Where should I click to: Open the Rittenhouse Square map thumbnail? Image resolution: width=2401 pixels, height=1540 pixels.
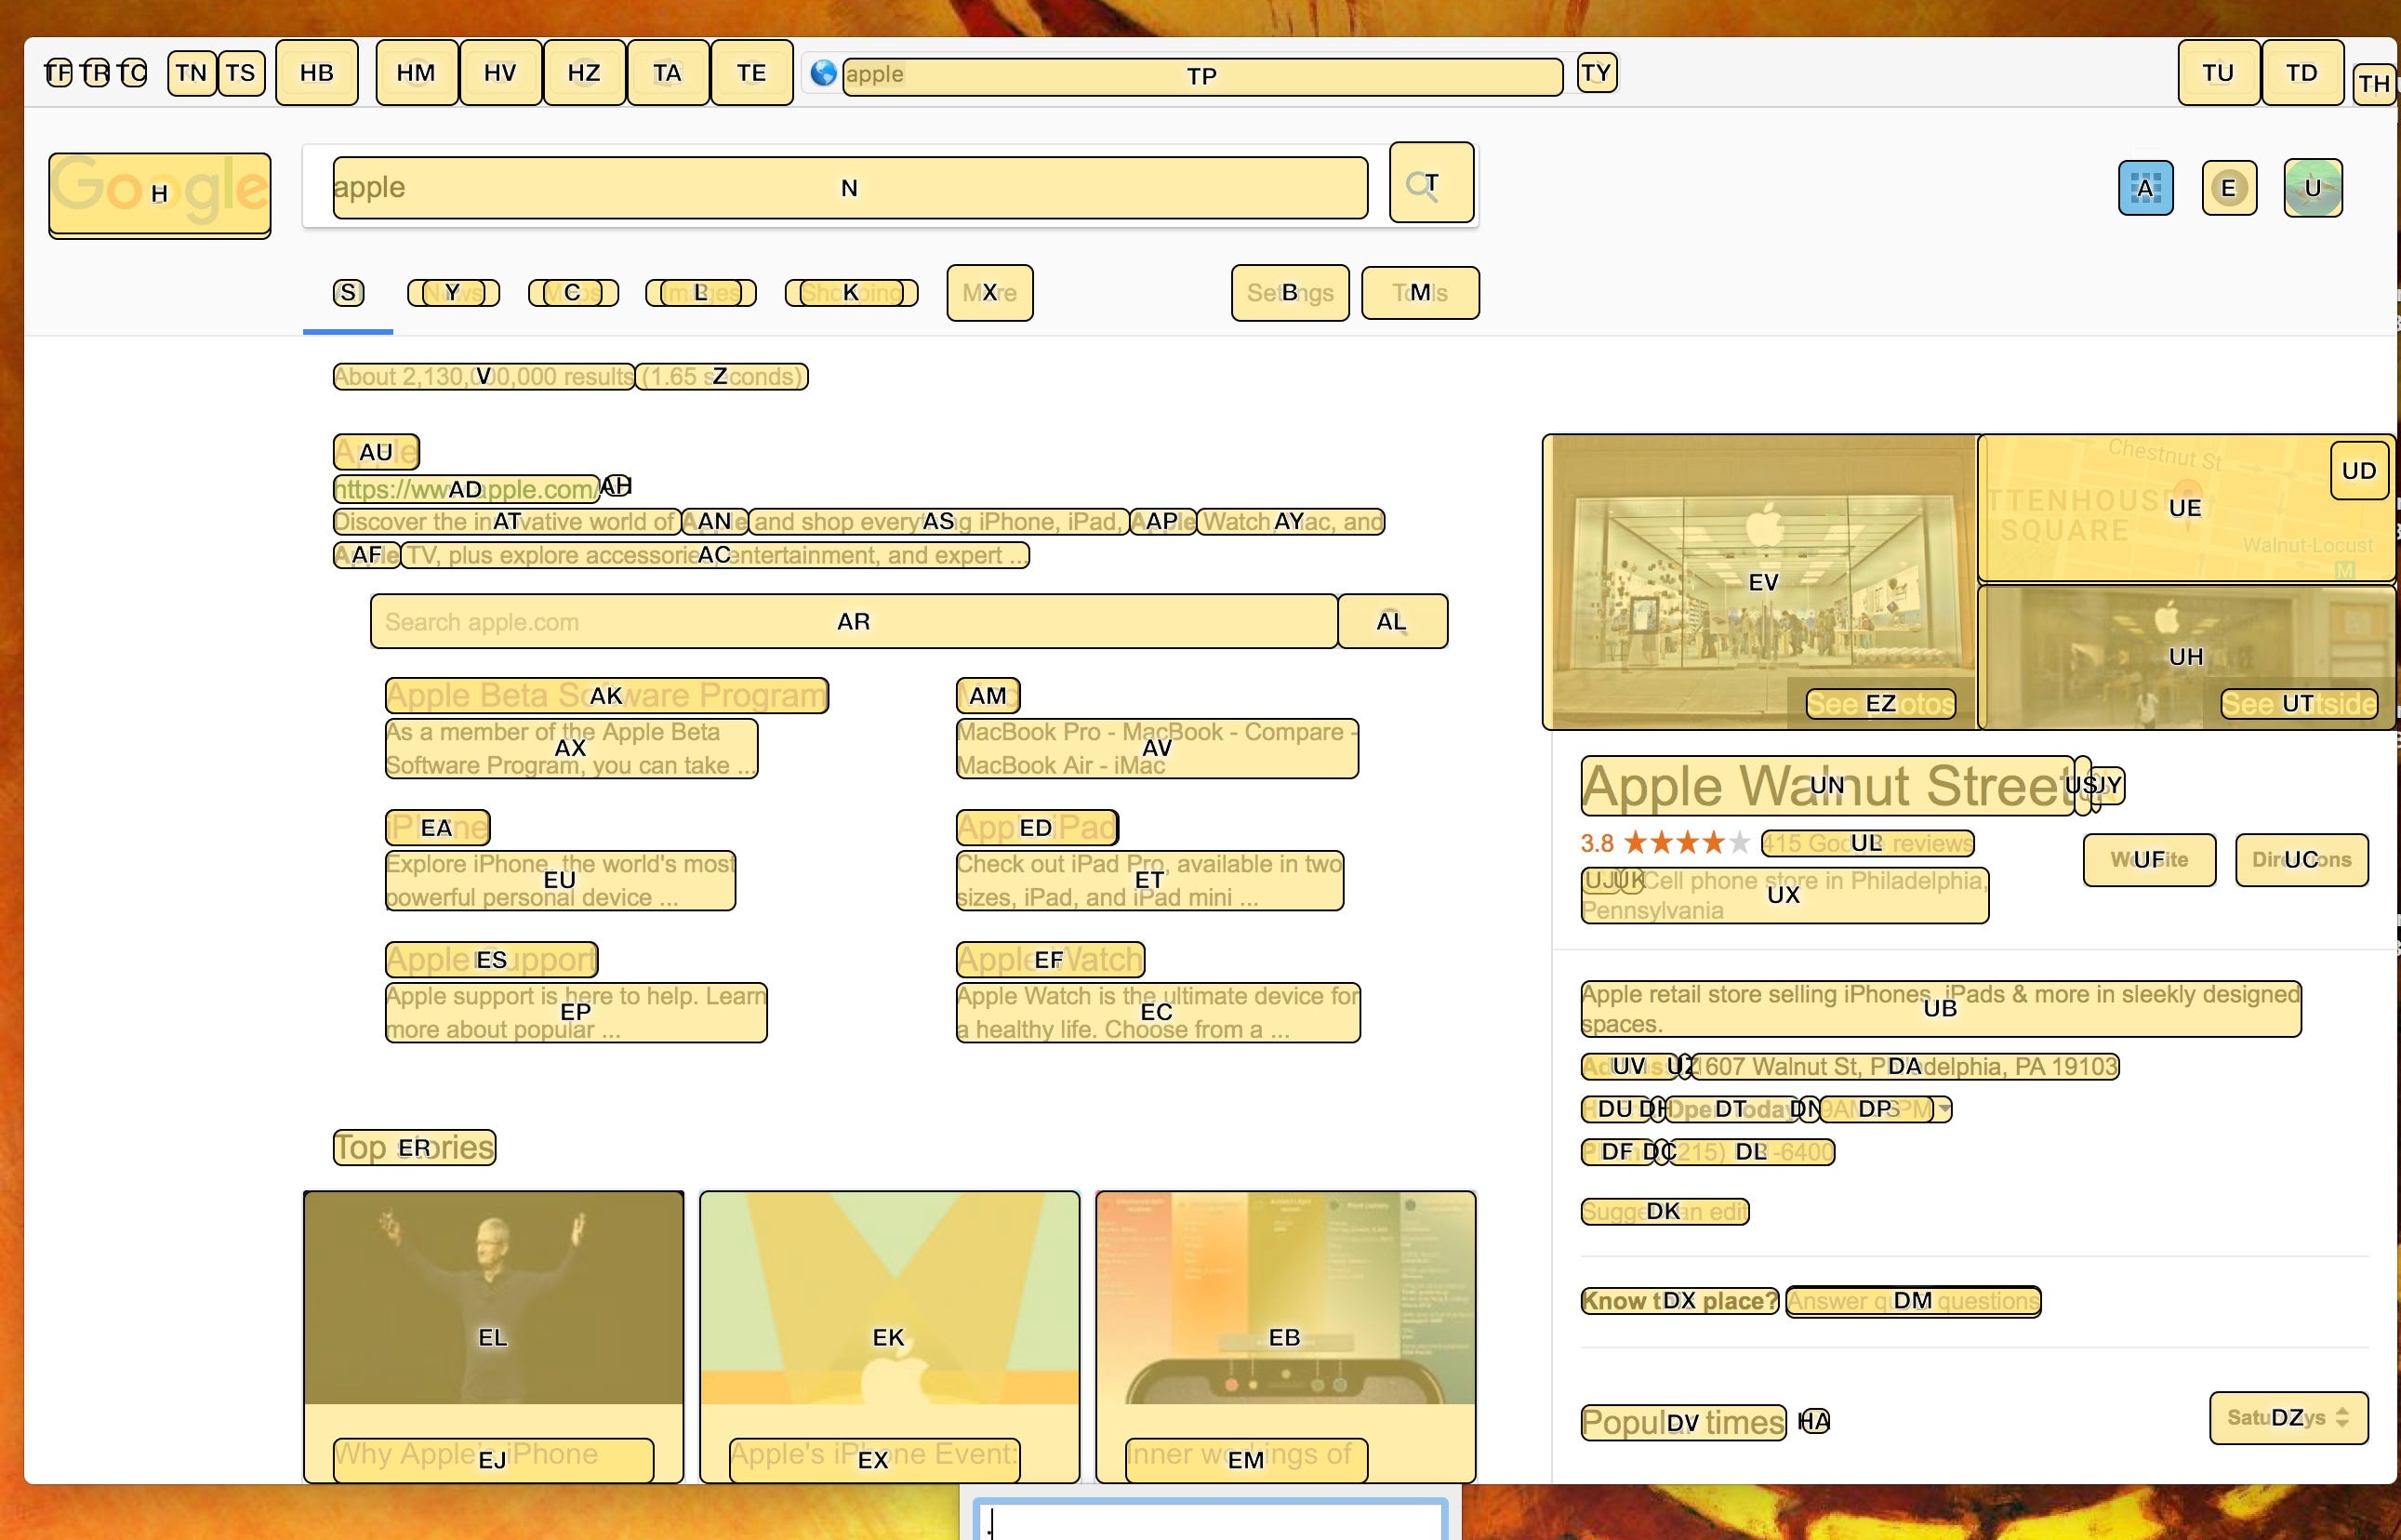click(2186, 508)
